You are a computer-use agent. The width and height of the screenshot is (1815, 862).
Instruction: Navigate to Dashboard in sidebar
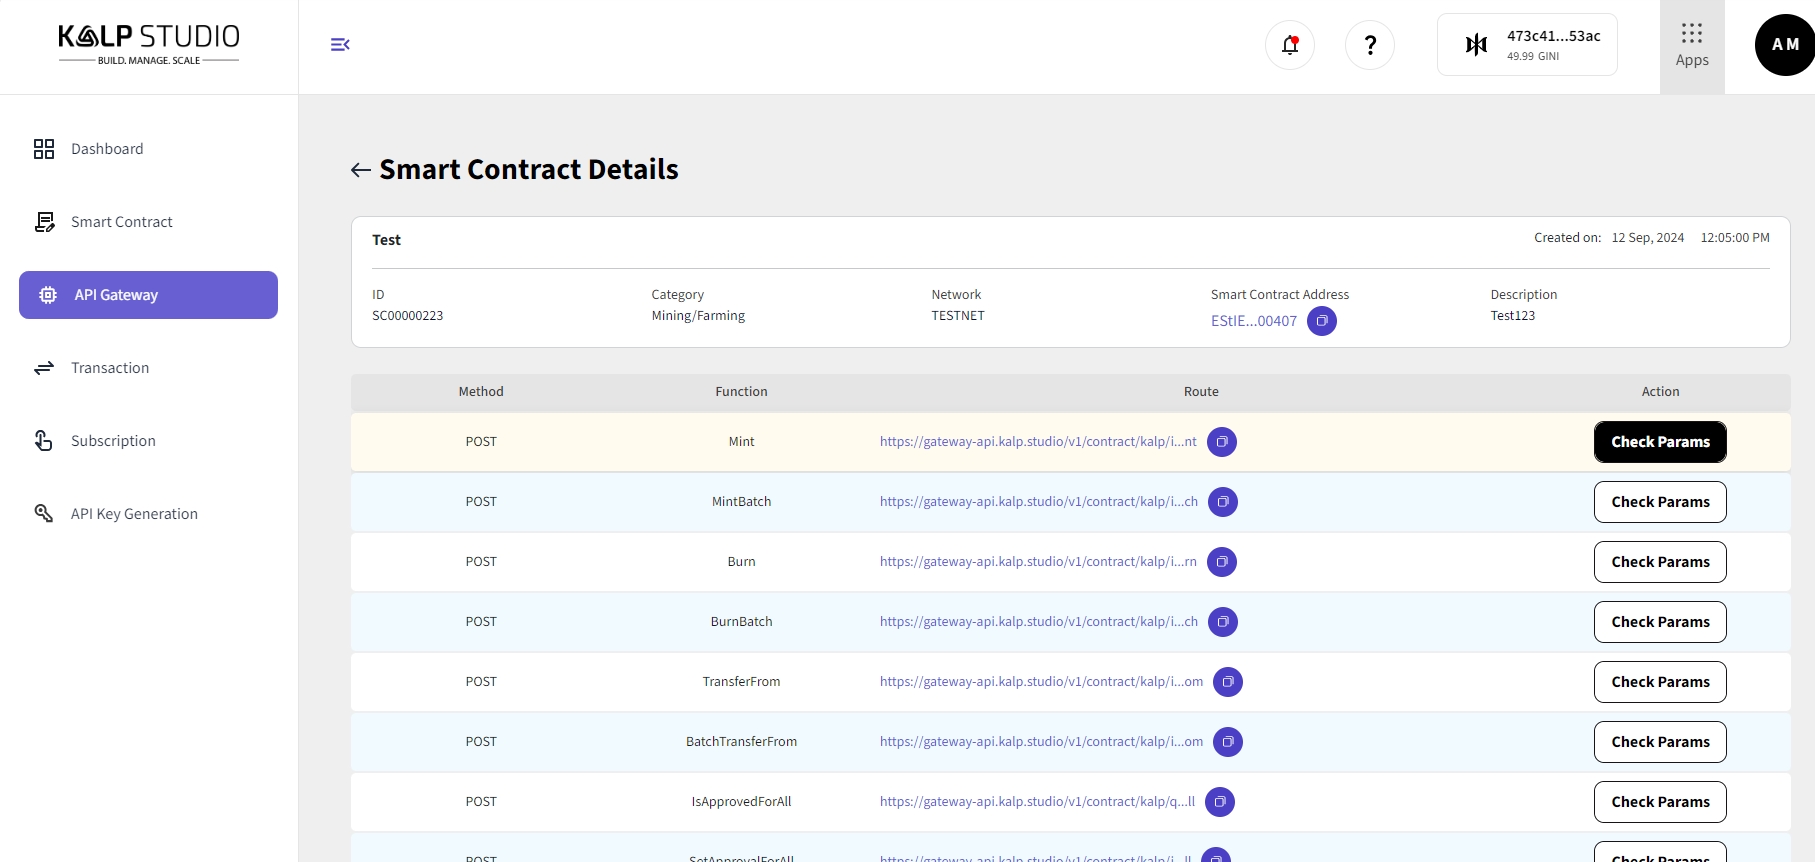pos(107,149)
